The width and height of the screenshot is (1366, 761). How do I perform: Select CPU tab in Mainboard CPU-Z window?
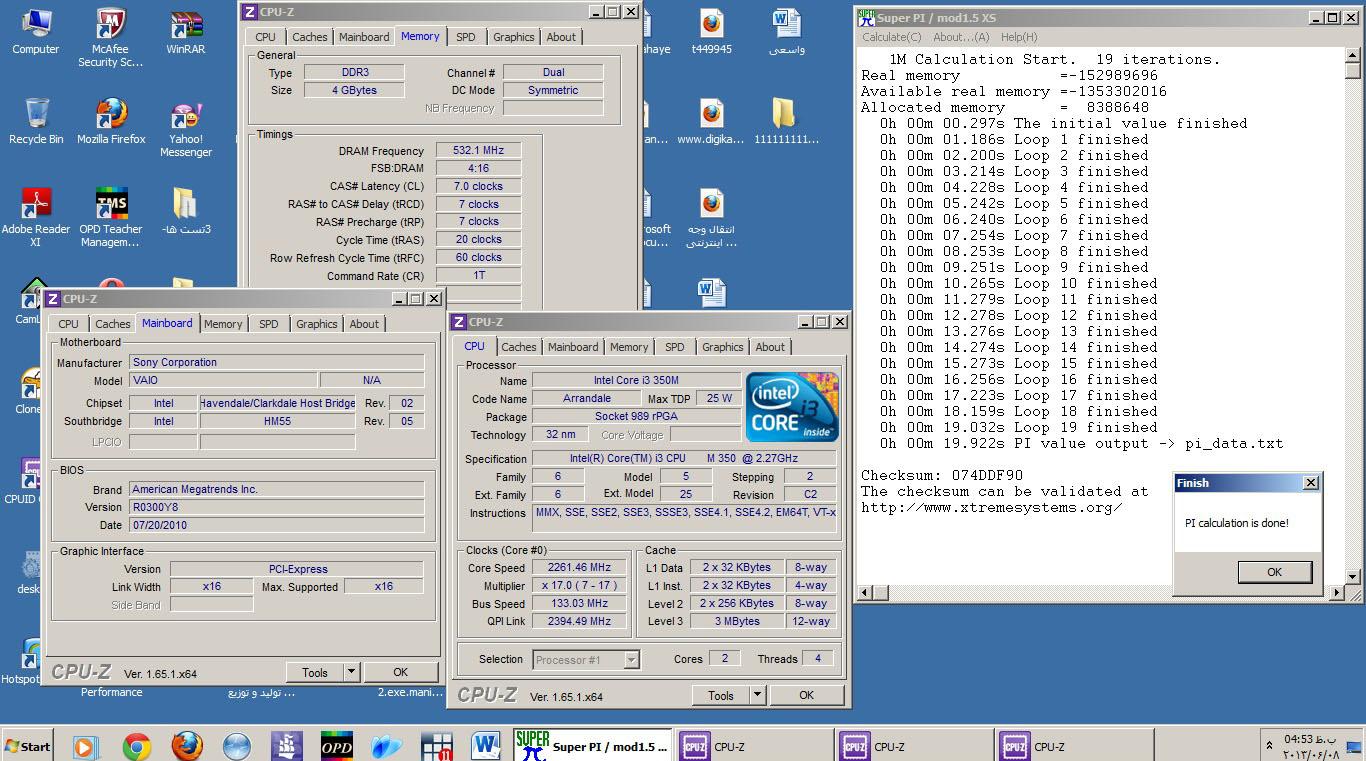click(68, 324)
